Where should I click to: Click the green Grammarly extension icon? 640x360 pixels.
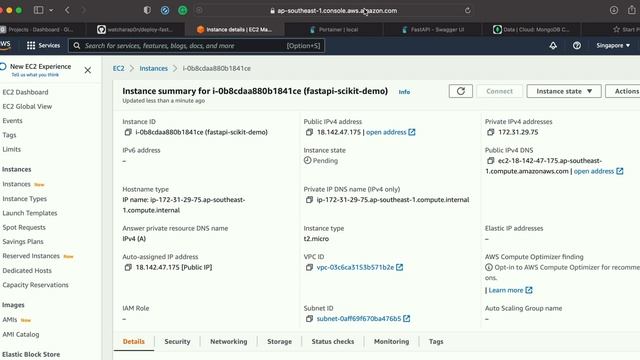182,11
